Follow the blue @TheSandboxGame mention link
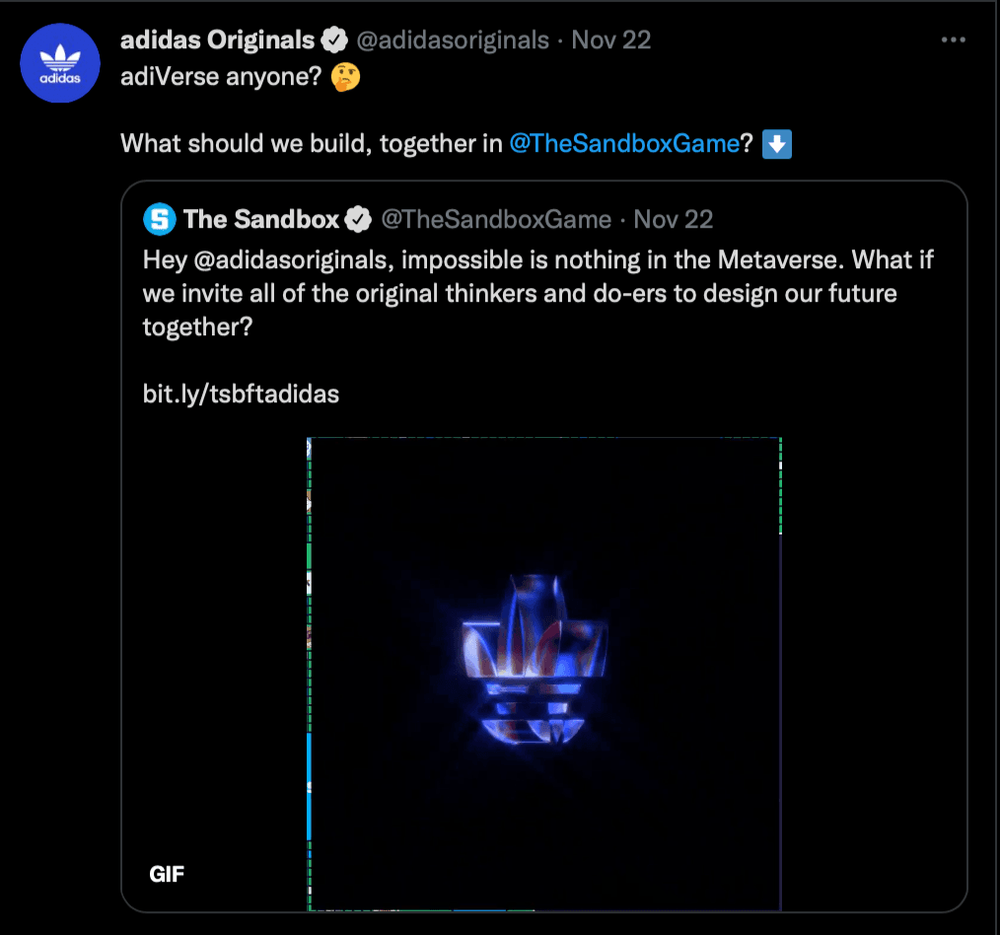The image size is (1000, 935). 624,144
